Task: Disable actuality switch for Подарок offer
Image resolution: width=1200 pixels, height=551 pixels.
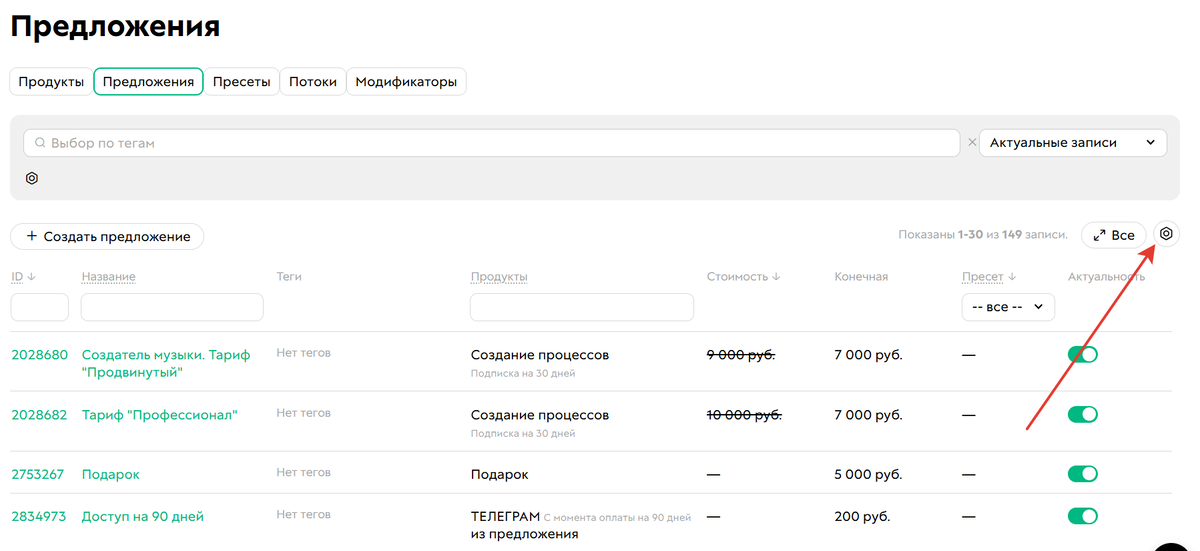Action: pos(1083,474)
